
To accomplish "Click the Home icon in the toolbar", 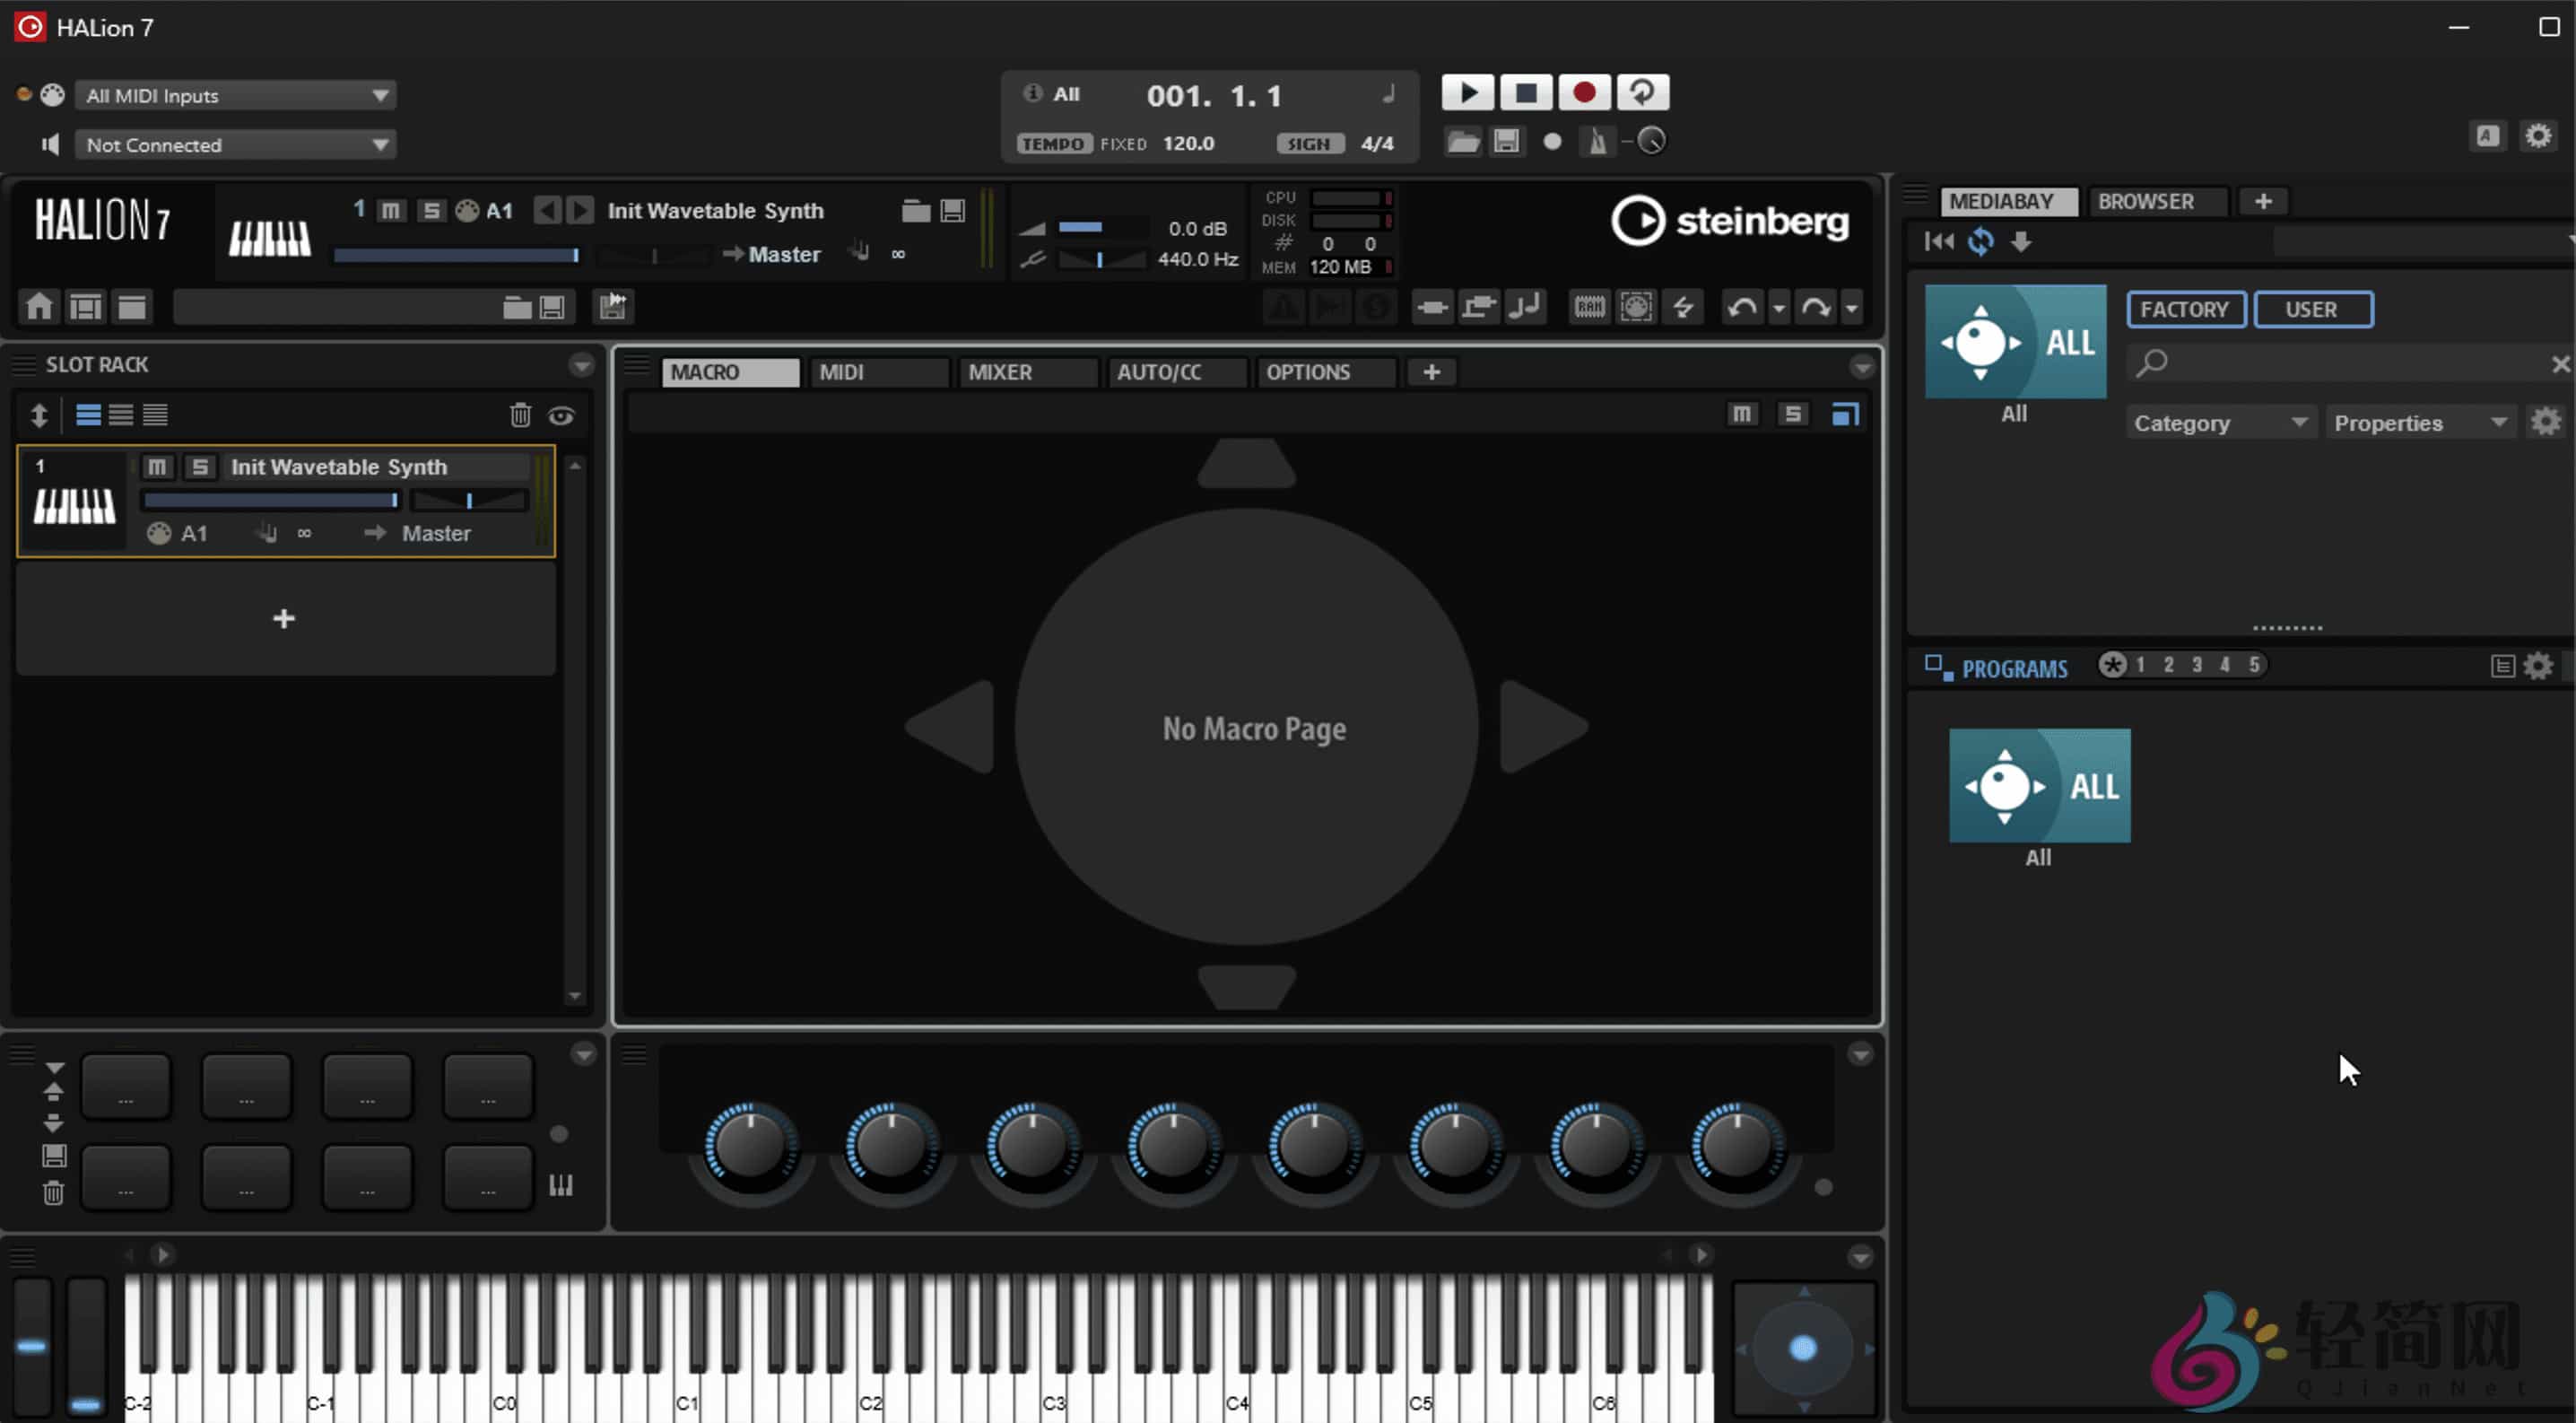I will 39,306.
